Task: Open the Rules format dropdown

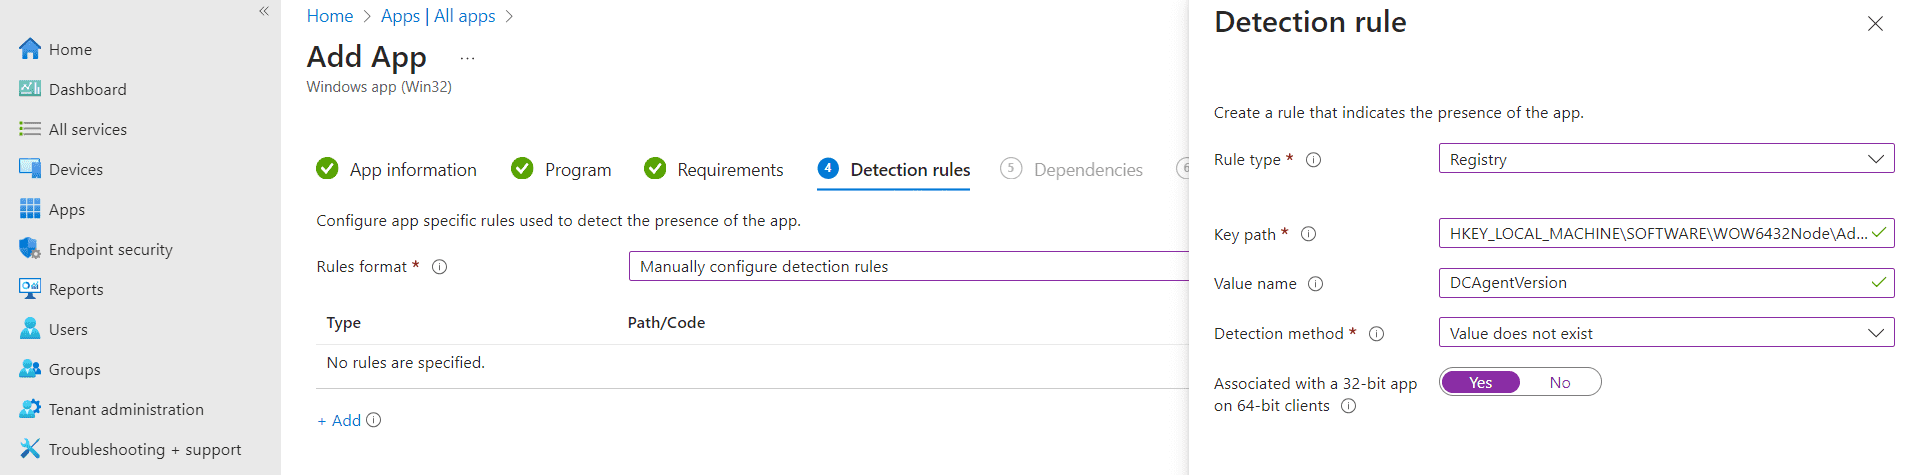Action: tap(908, 266)
